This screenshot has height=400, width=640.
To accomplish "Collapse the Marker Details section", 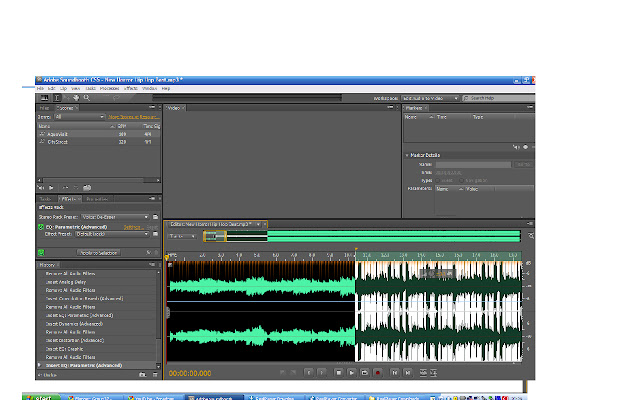I will pos(407,156).
